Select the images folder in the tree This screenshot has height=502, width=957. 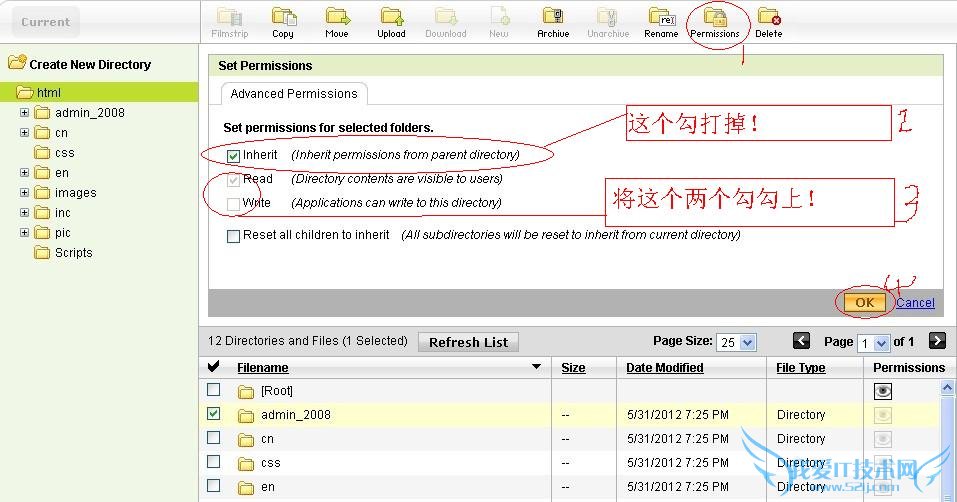click(x=76, y=193)
